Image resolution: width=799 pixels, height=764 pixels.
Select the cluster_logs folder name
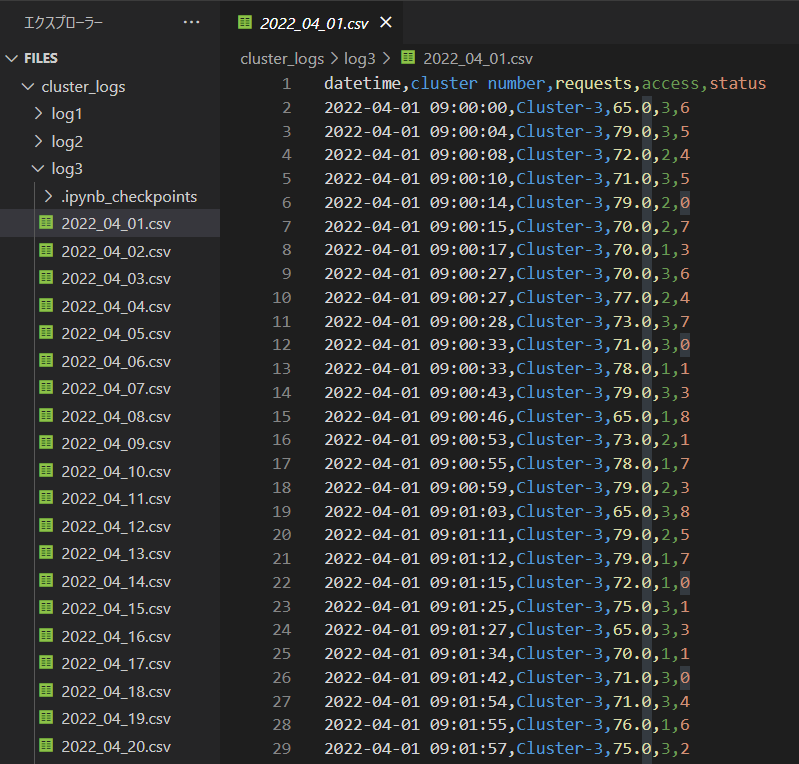(84, 87)
